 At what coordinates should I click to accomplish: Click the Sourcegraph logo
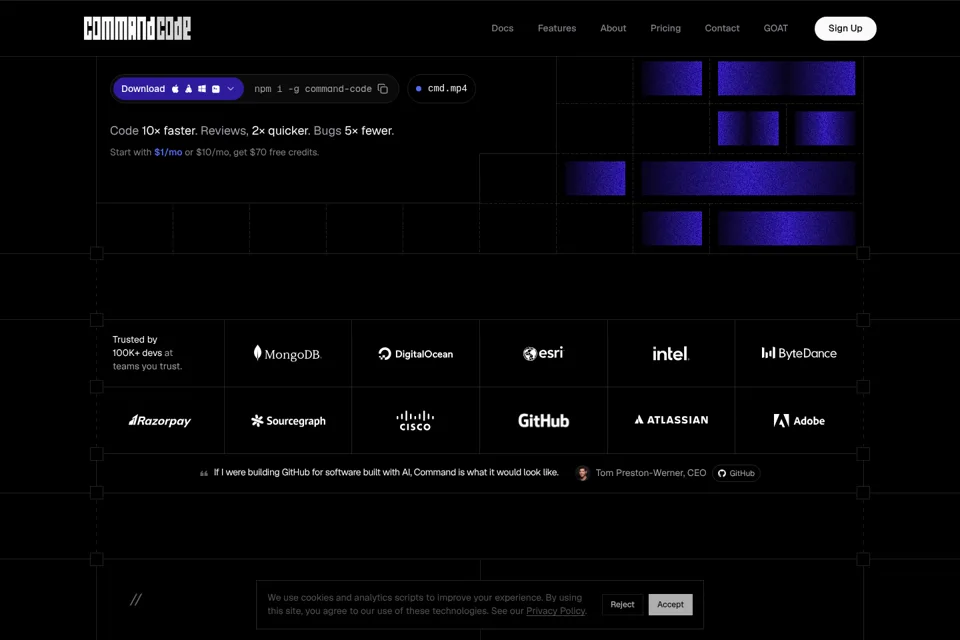(288, 421)
